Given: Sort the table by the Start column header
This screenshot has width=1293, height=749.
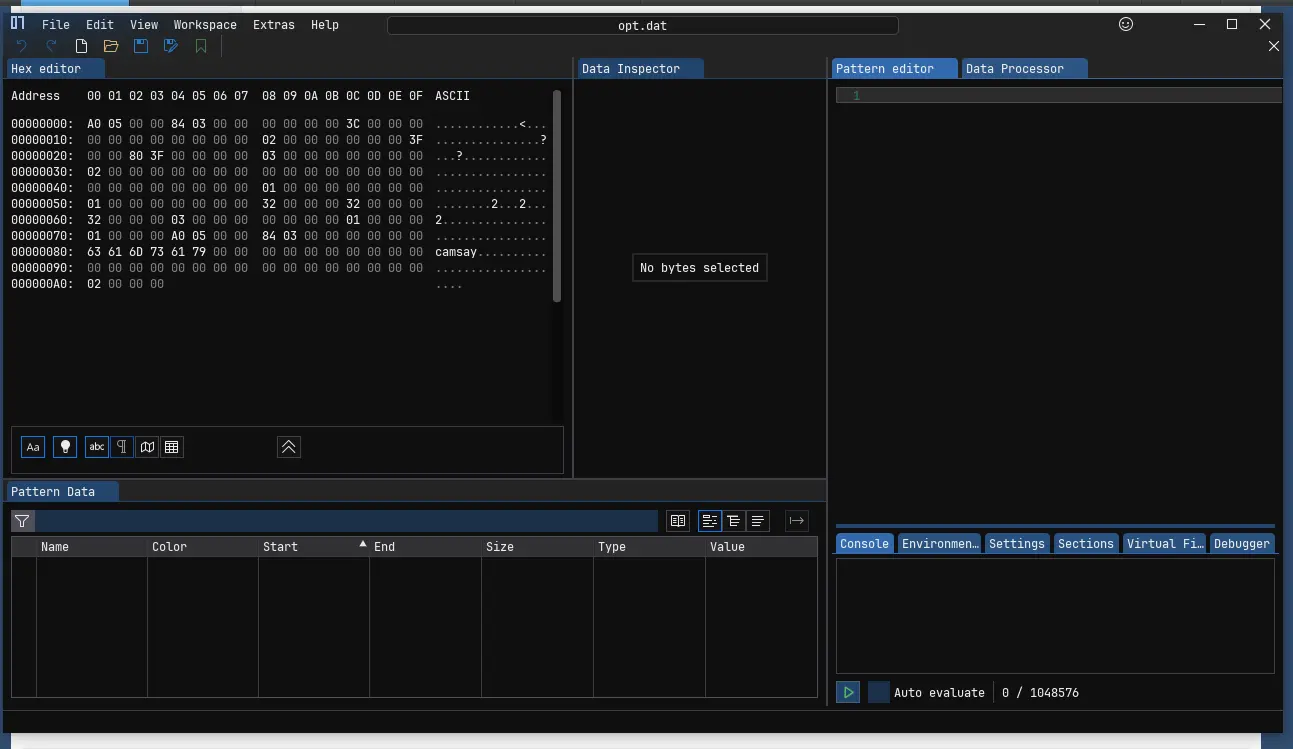Looking at the screenshot, I should pyautogui.click(x=314, y=547).
